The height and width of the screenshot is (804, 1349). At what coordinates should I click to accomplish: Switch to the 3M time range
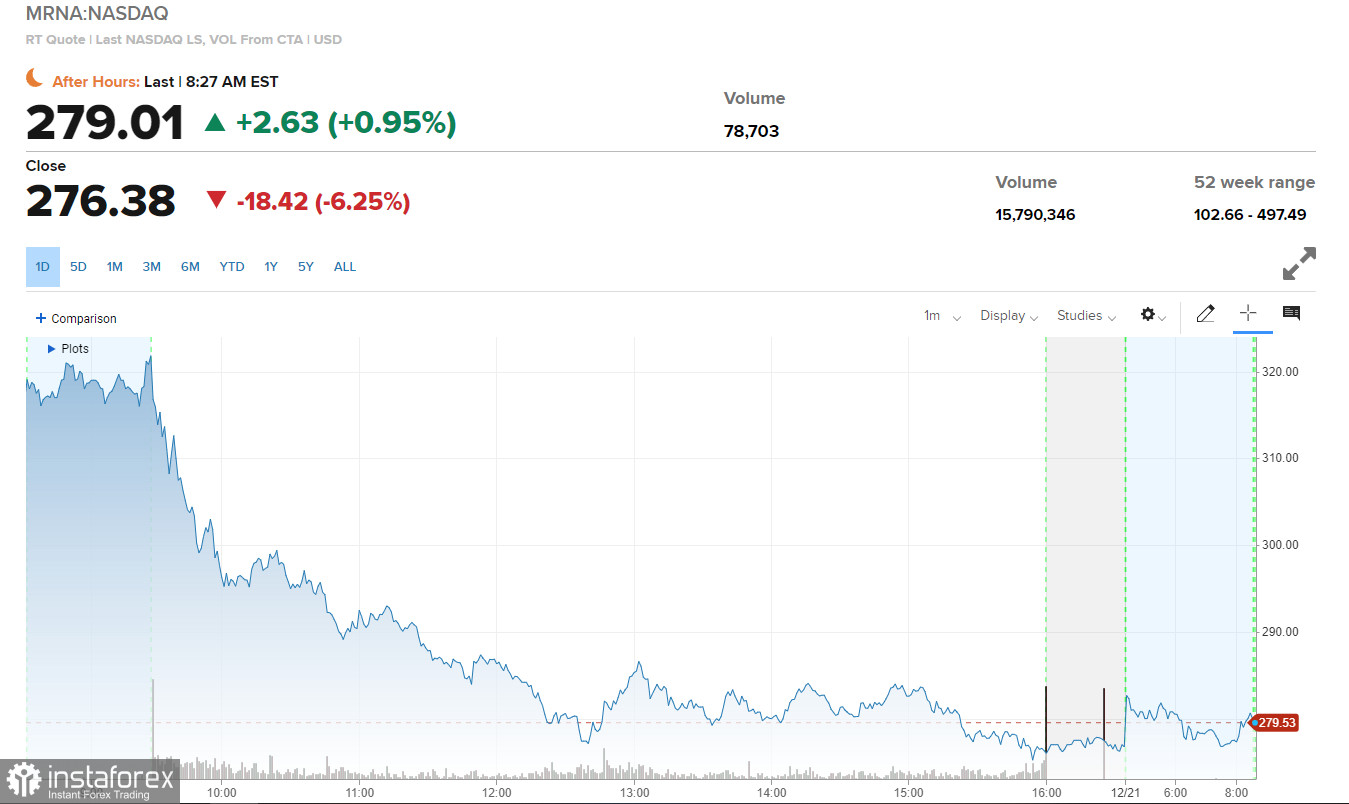(152, 267)
